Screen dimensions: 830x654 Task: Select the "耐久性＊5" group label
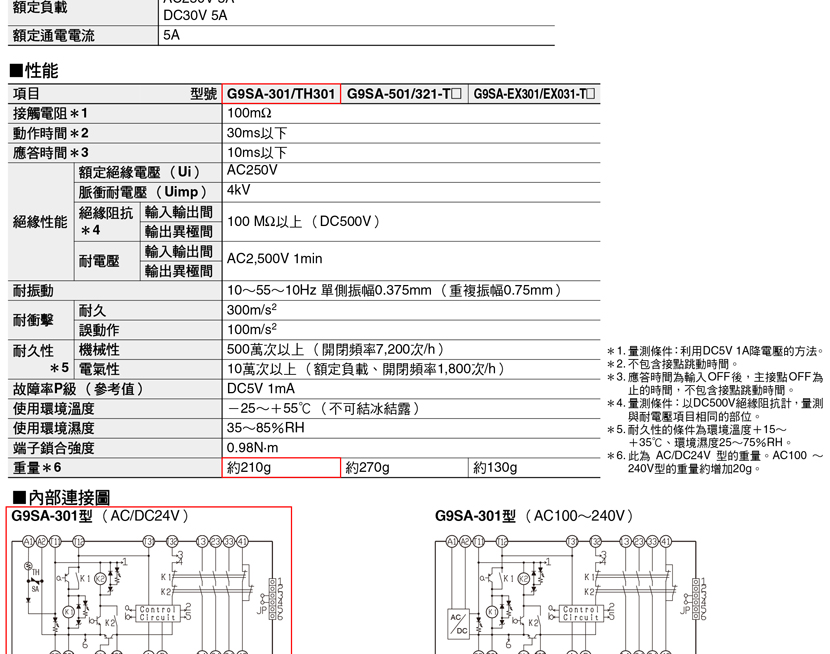click(x=40, y=359)
